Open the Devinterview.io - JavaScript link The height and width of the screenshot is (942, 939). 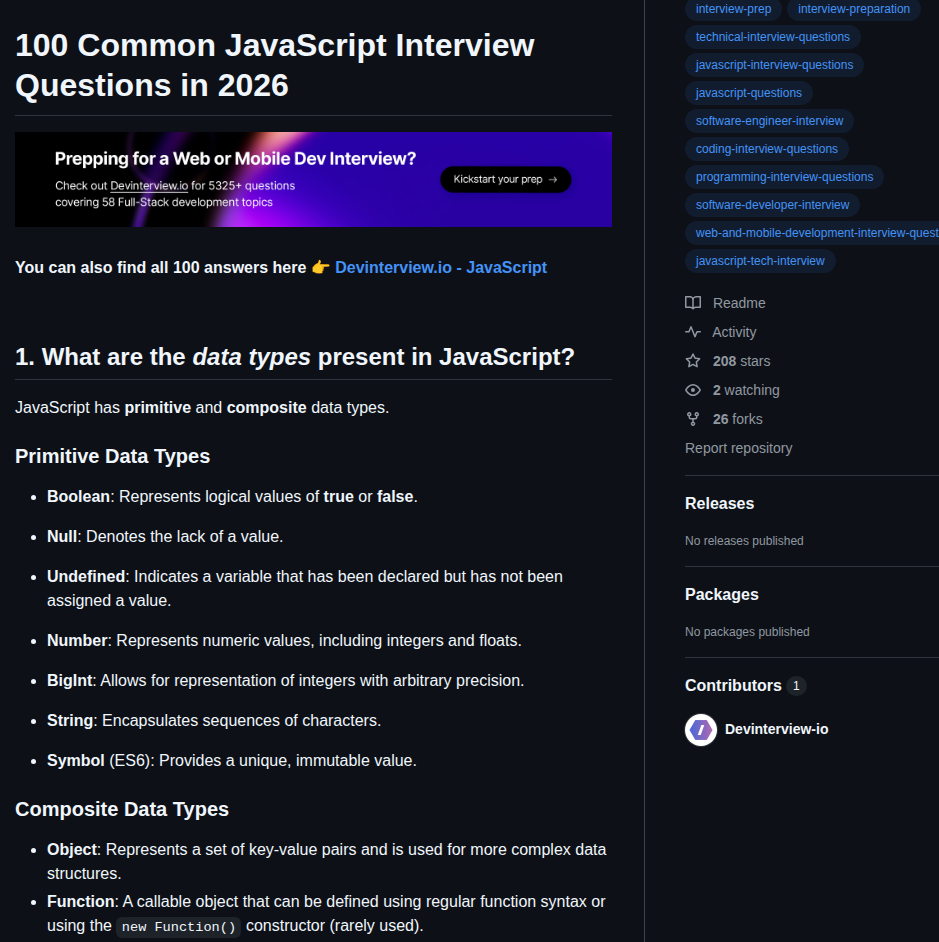(440, 267)
